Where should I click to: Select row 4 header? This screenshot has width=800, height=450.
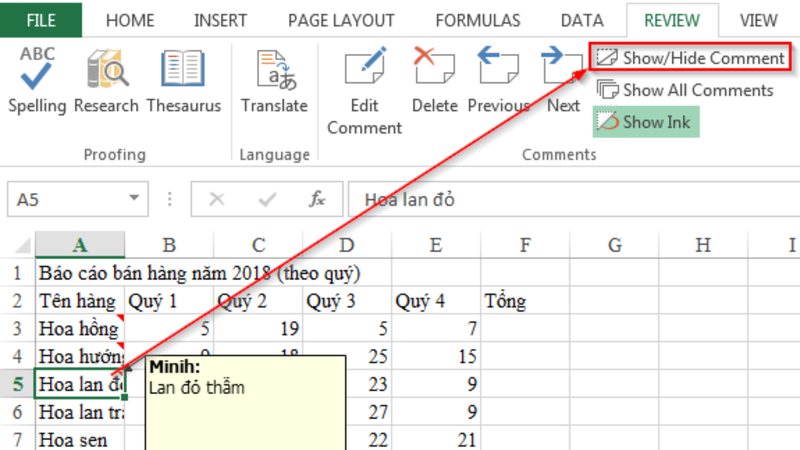(x=17, y=356)
